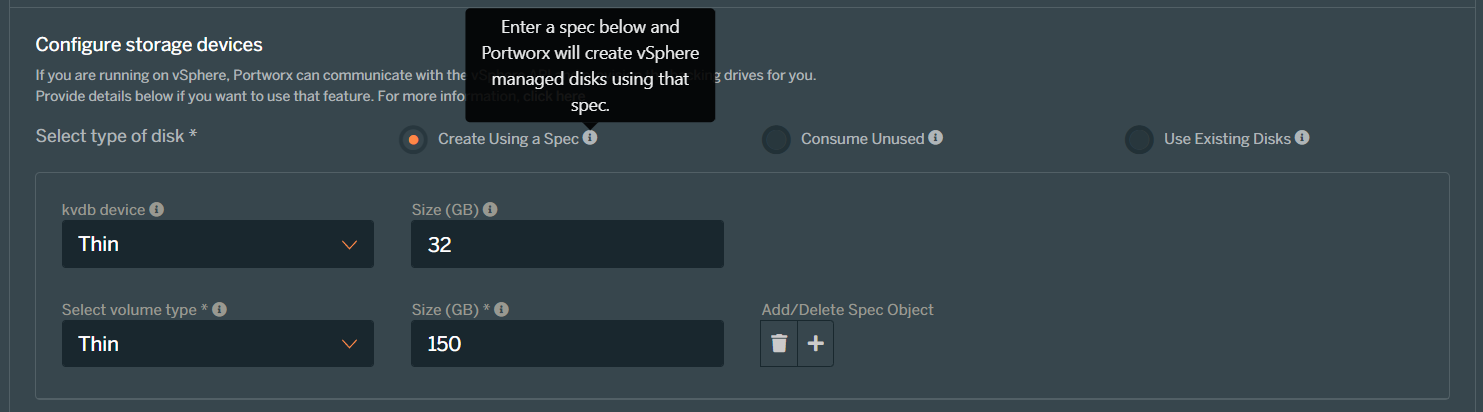Select the Create Using a Spec radio button
This screenshot has height=412, width=1483.
[x=413, y=139]
